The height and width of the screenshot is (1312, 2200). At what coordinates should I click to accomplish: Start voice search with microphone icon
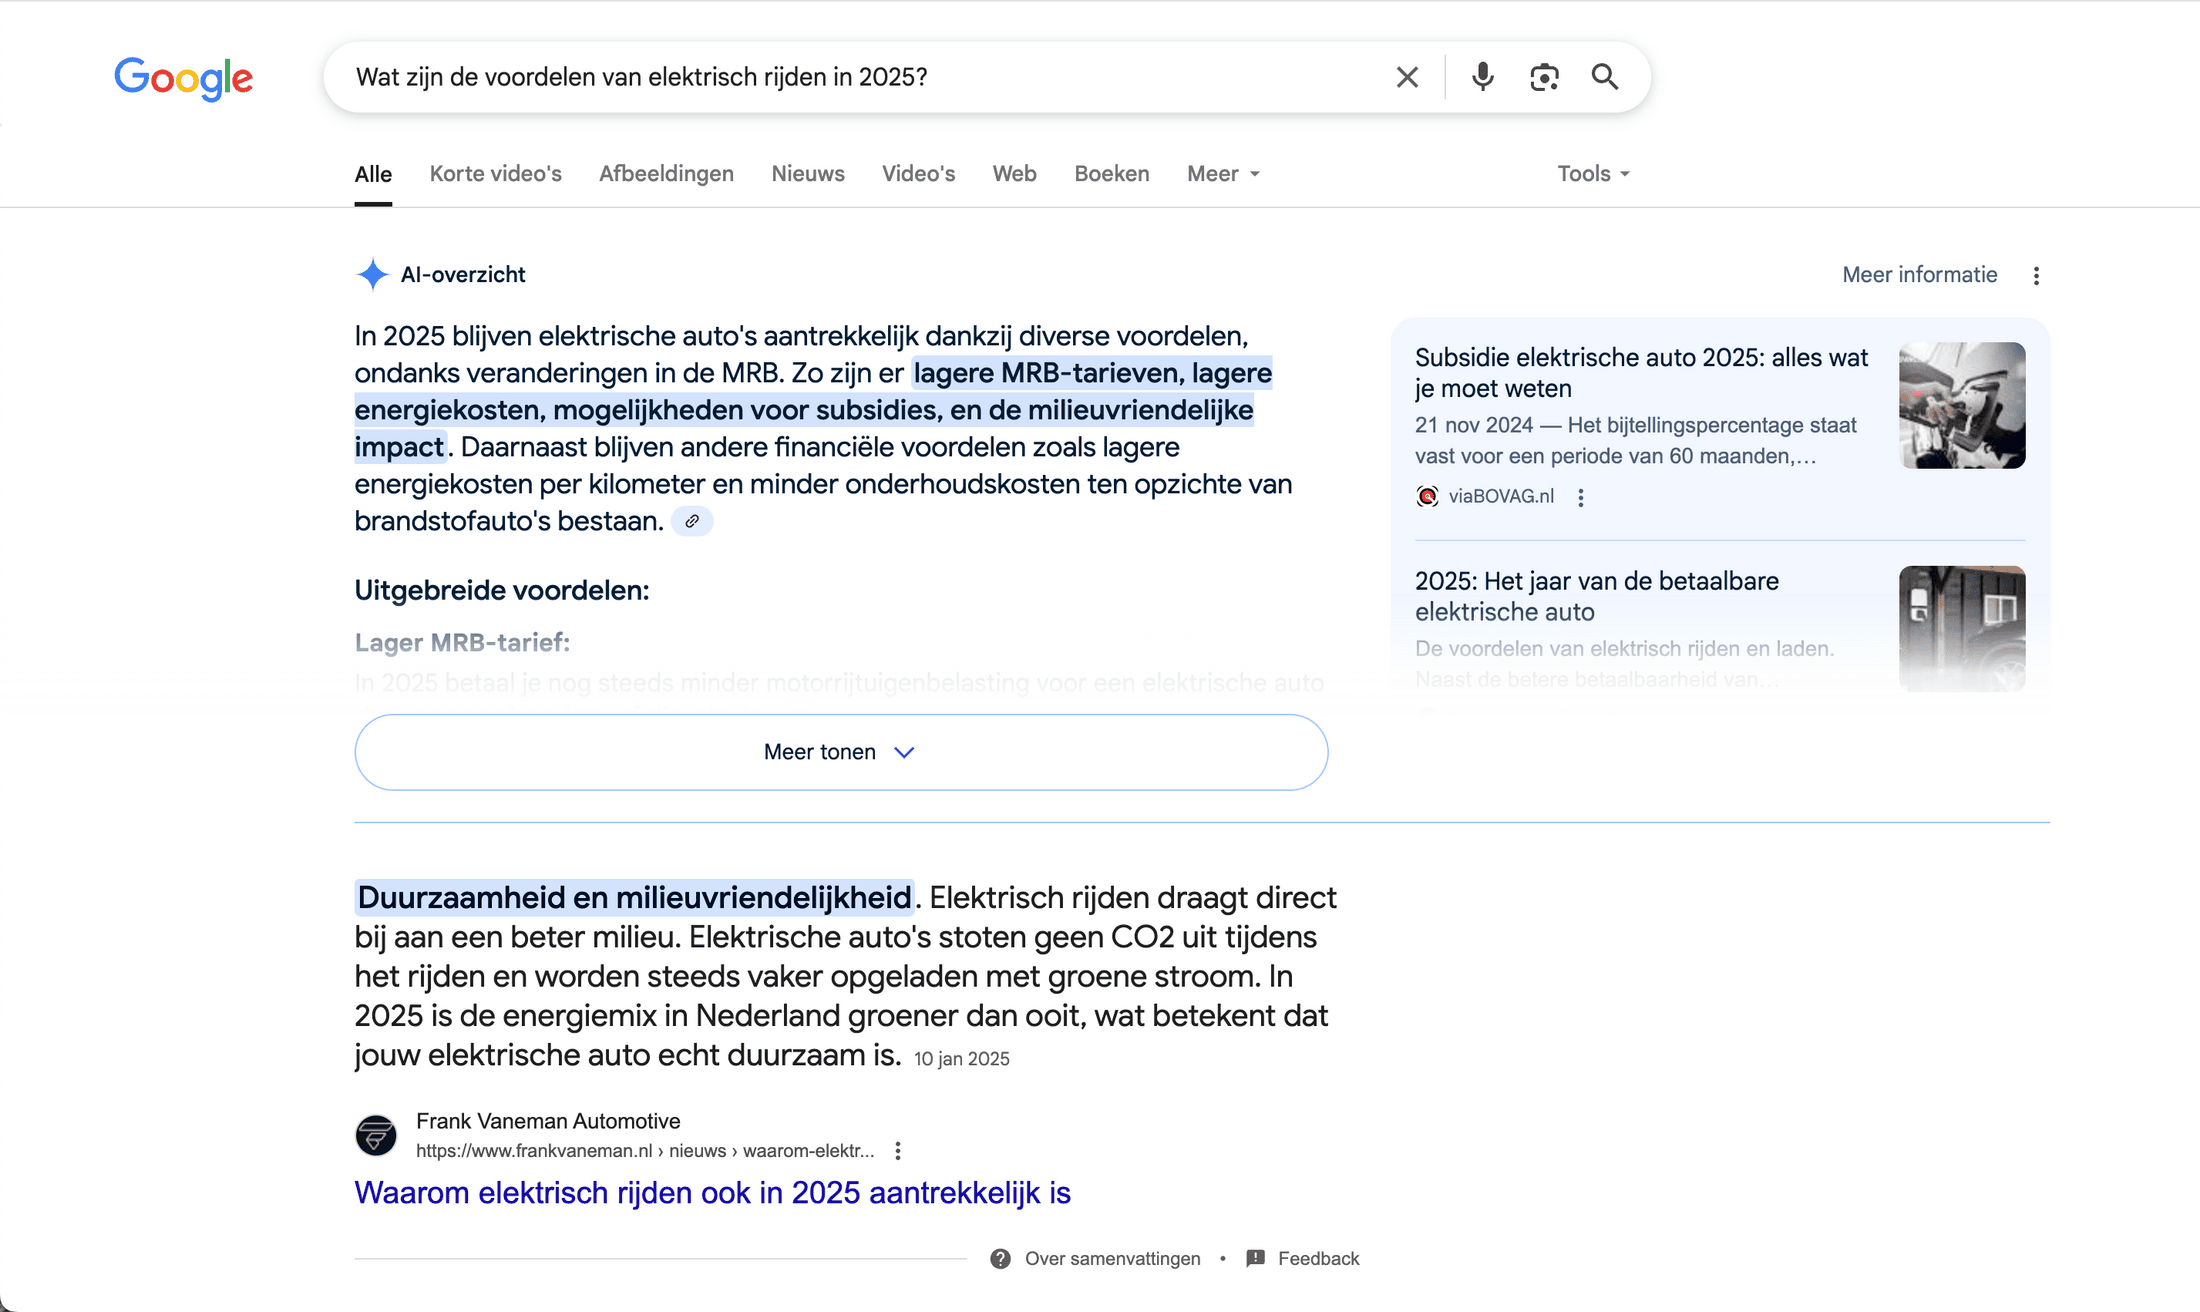coord(1482,77)
